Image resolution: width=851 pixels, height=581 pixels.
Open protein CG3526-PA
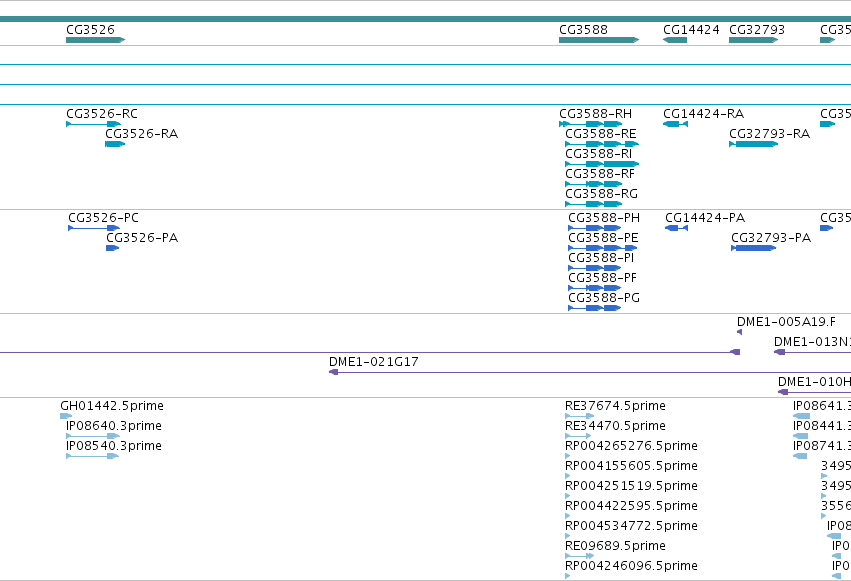142,238
